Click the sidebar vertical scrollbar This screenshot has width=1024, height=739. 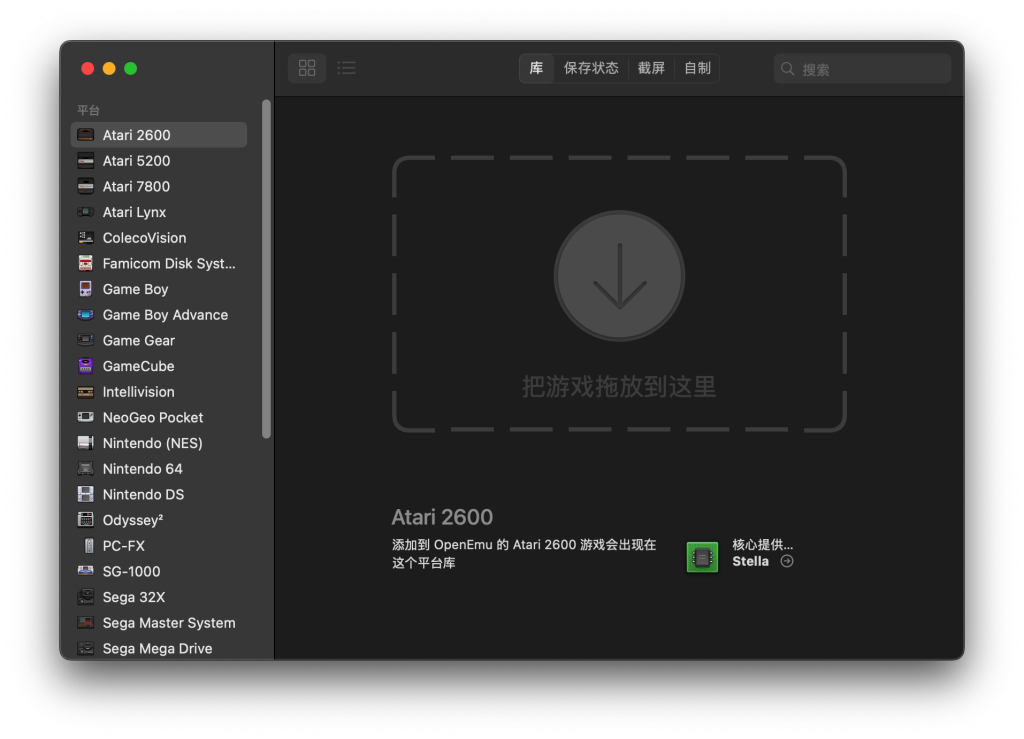coord(266,268)
